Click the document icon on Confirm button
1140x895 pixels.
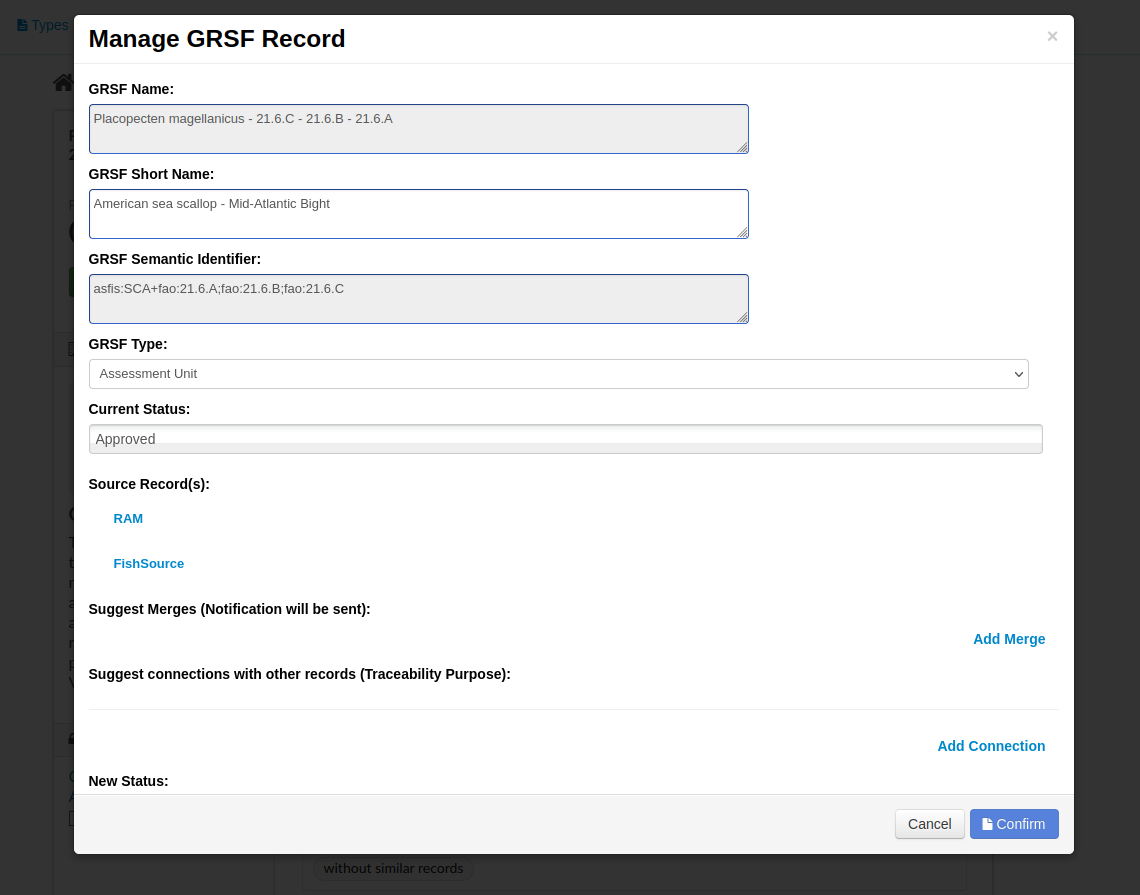coord(987,824)
